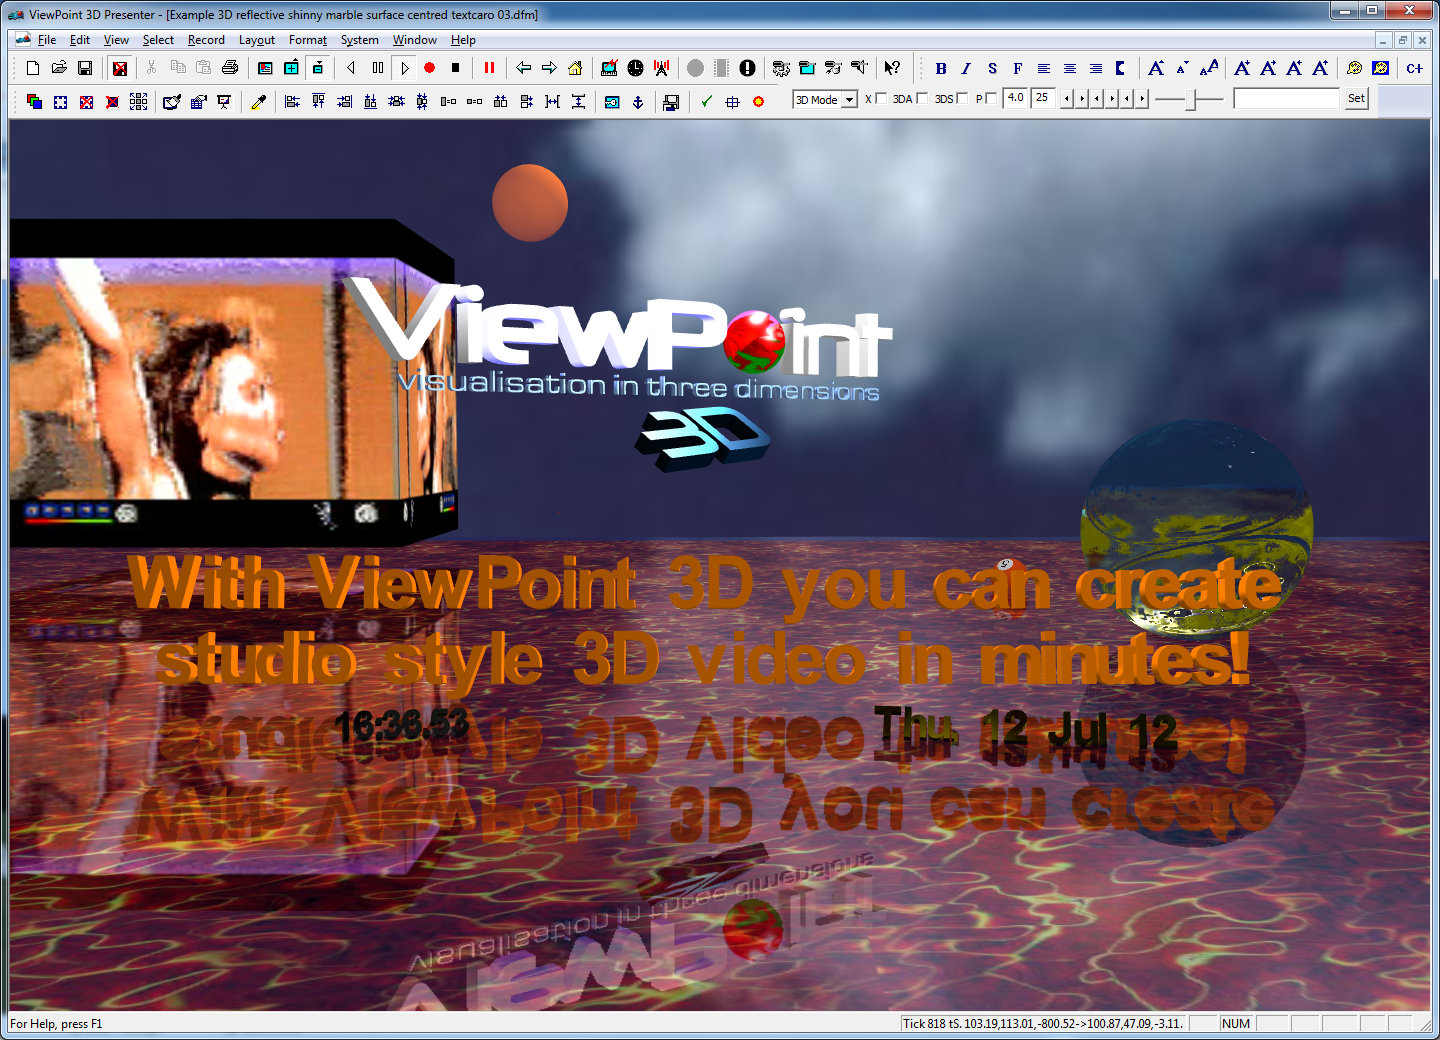Click the clock icon in the toolbar
This screenshot has height=1040, width=1440.
click(x=635, y=68)
